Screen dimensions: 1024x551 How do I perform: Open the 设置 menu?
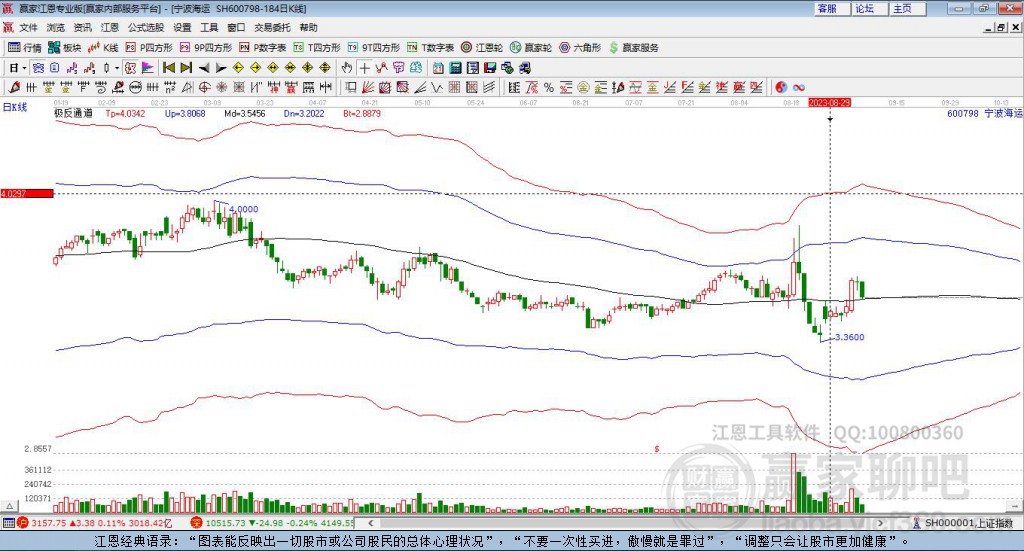(x=182, y=27)
